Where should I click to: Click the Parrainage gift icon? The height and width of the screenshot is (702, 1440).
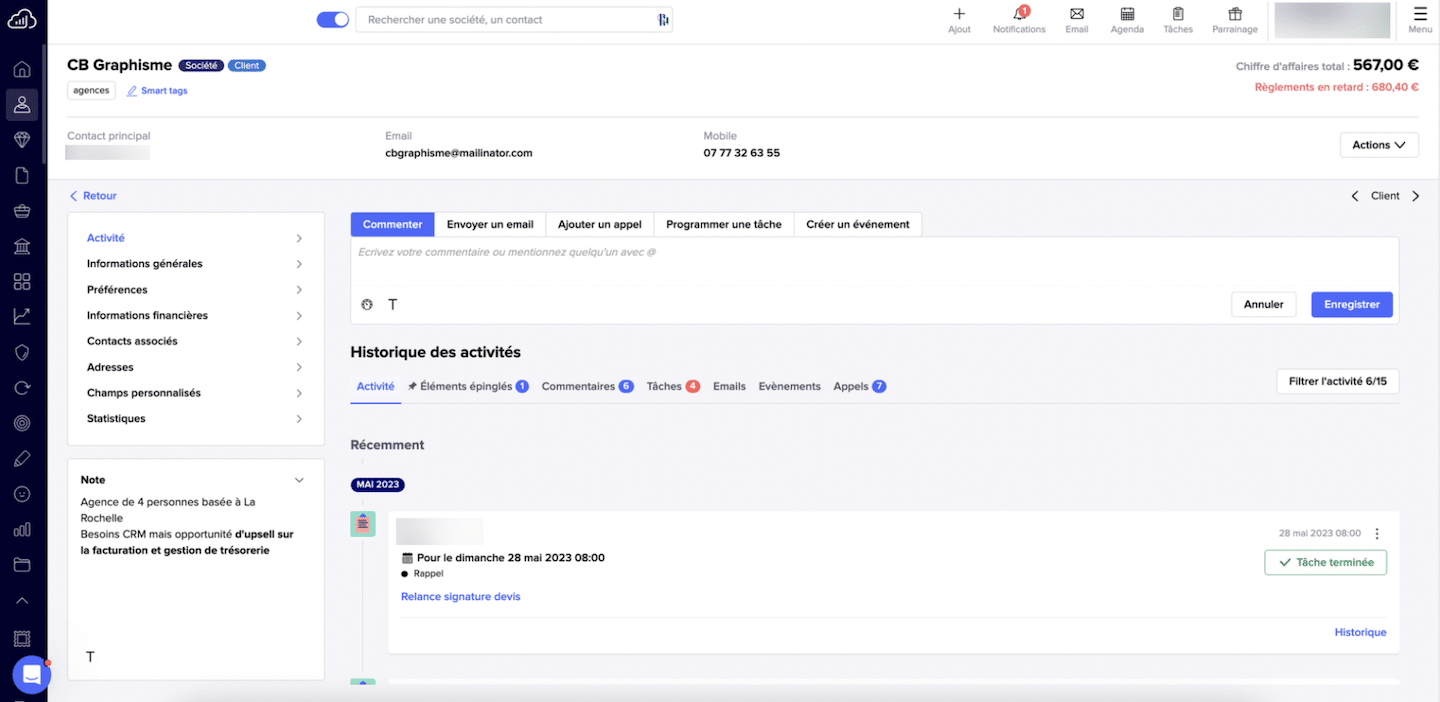coord(1235,15)
